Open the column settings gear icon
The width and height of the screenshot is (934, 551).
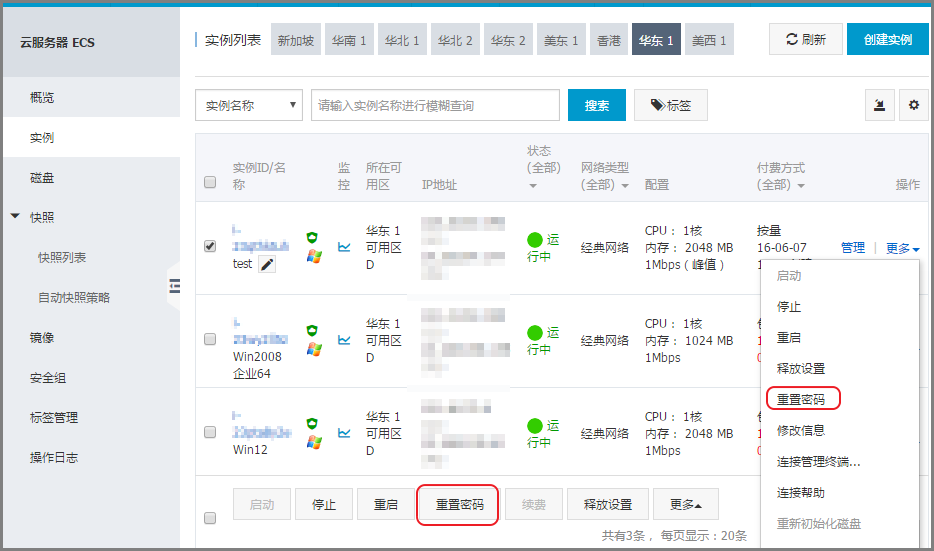pos(914,105)
